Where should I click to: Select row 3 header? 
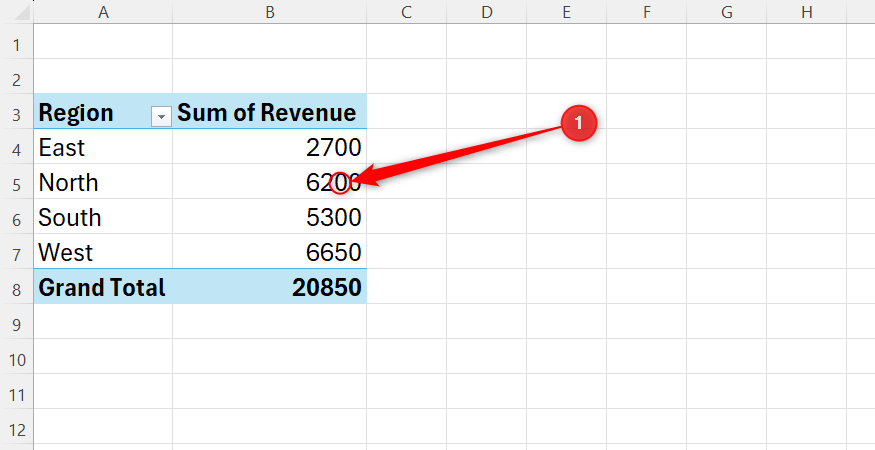tap(17, 112)
